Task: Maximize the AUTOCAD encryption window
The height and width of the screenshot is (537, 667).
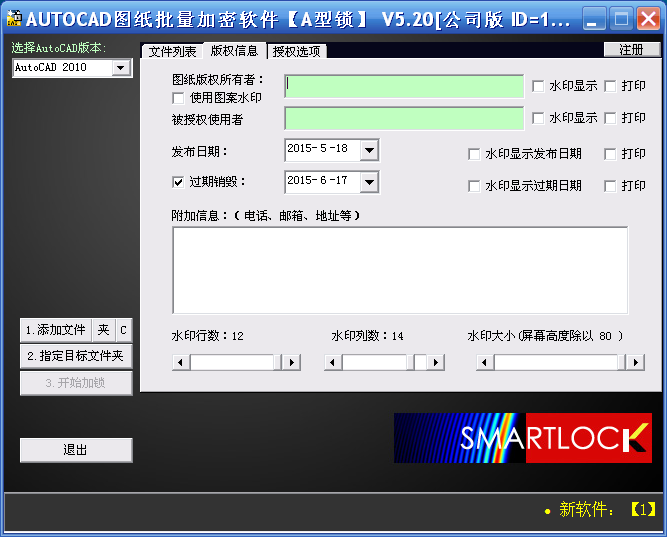Action: (621, 19)
